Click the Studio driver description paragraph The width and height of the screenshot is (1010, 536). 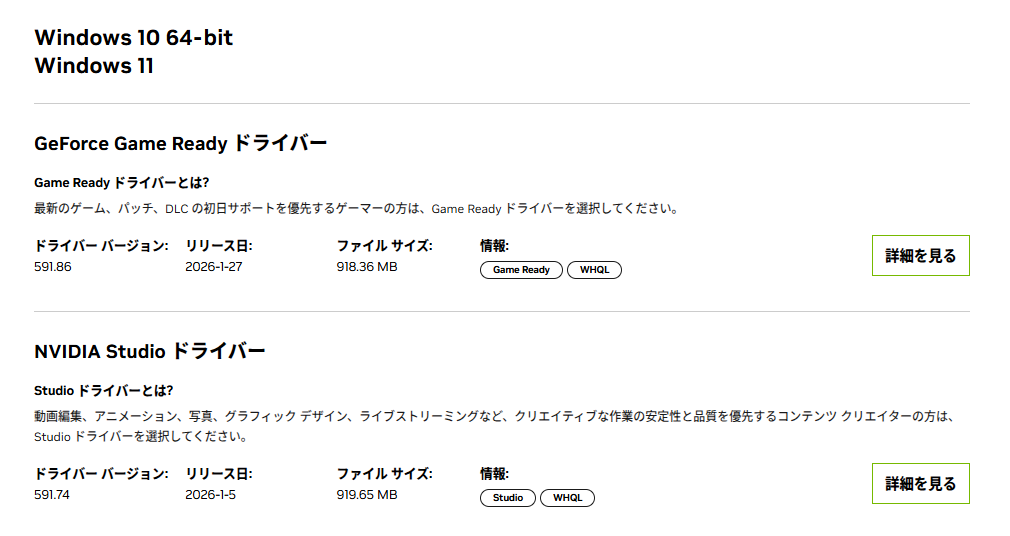point(495,416)
